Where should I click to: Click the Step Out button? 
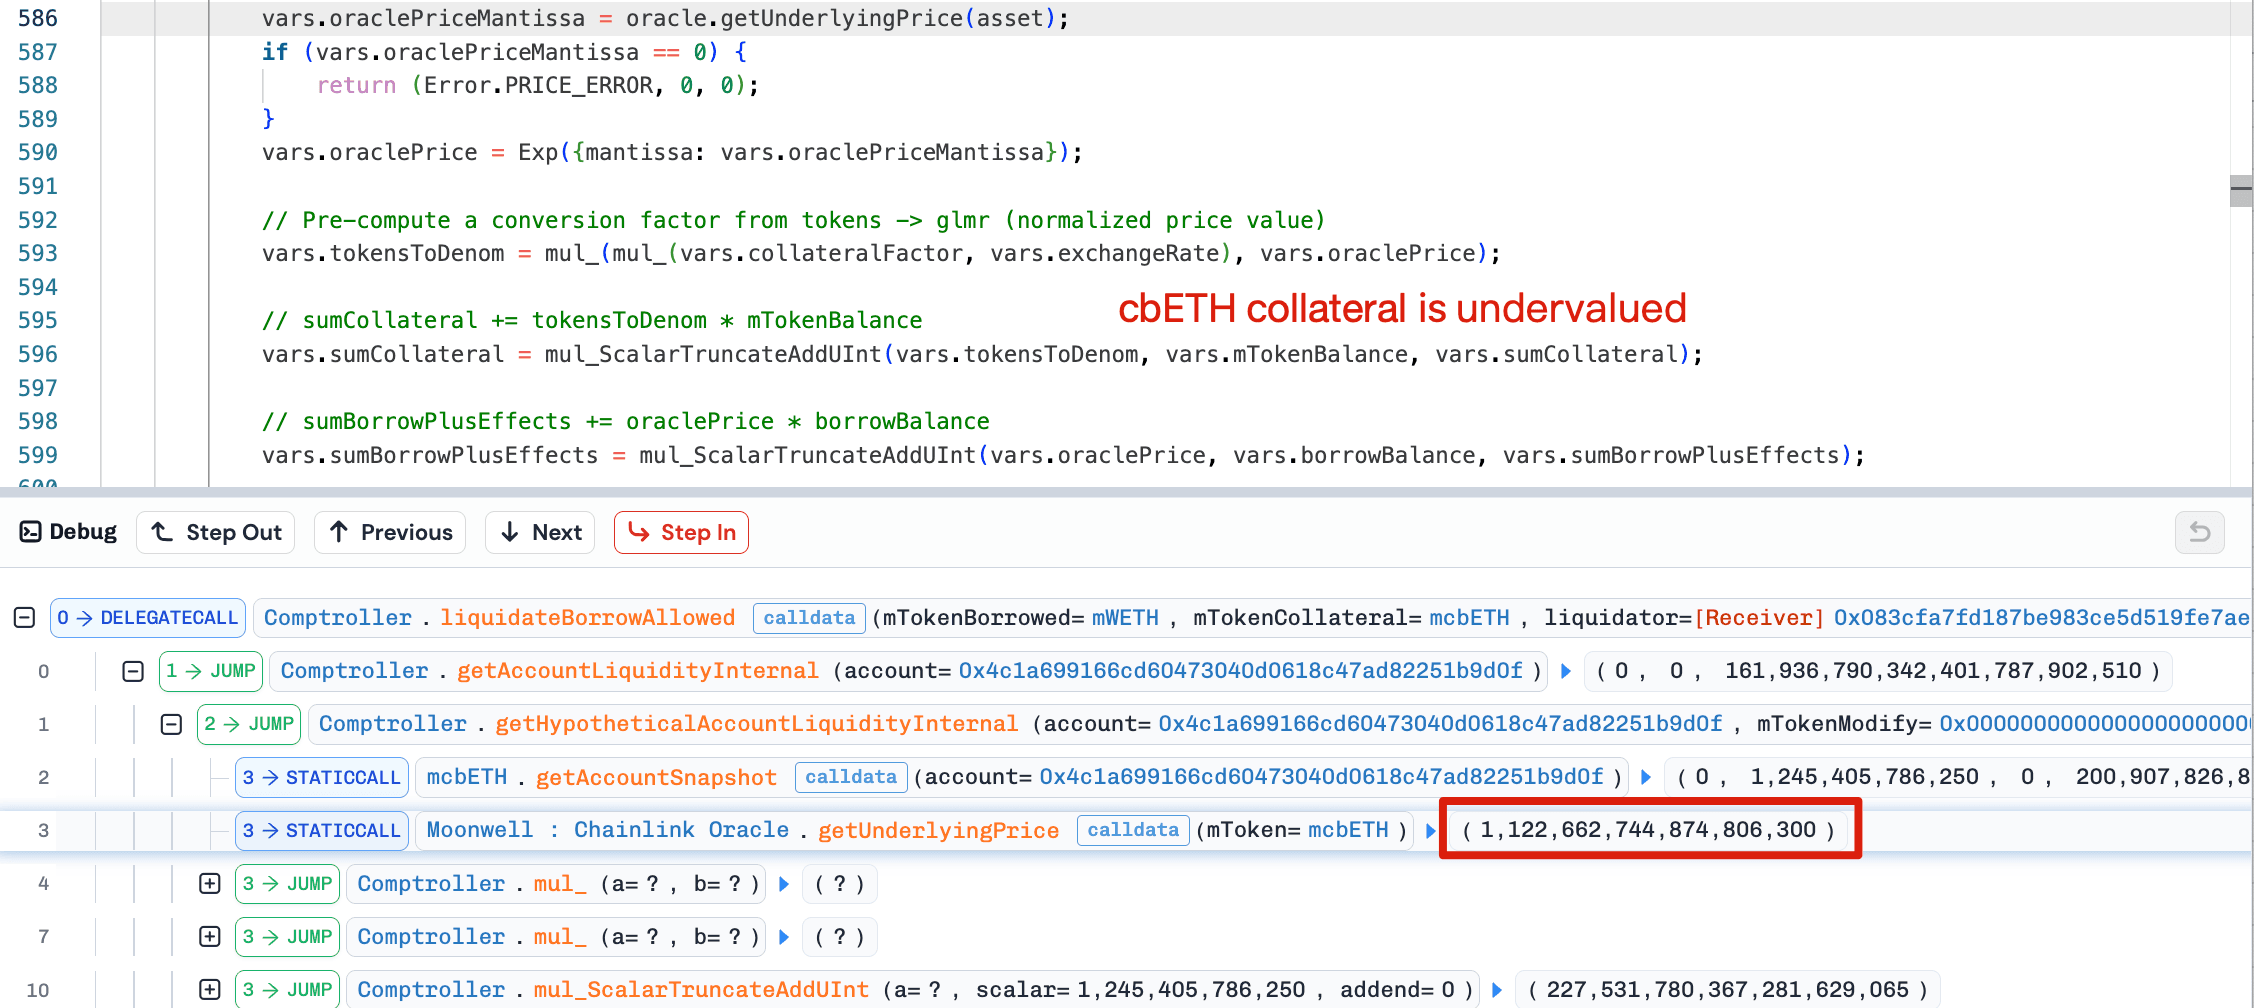tap(217, 532)
